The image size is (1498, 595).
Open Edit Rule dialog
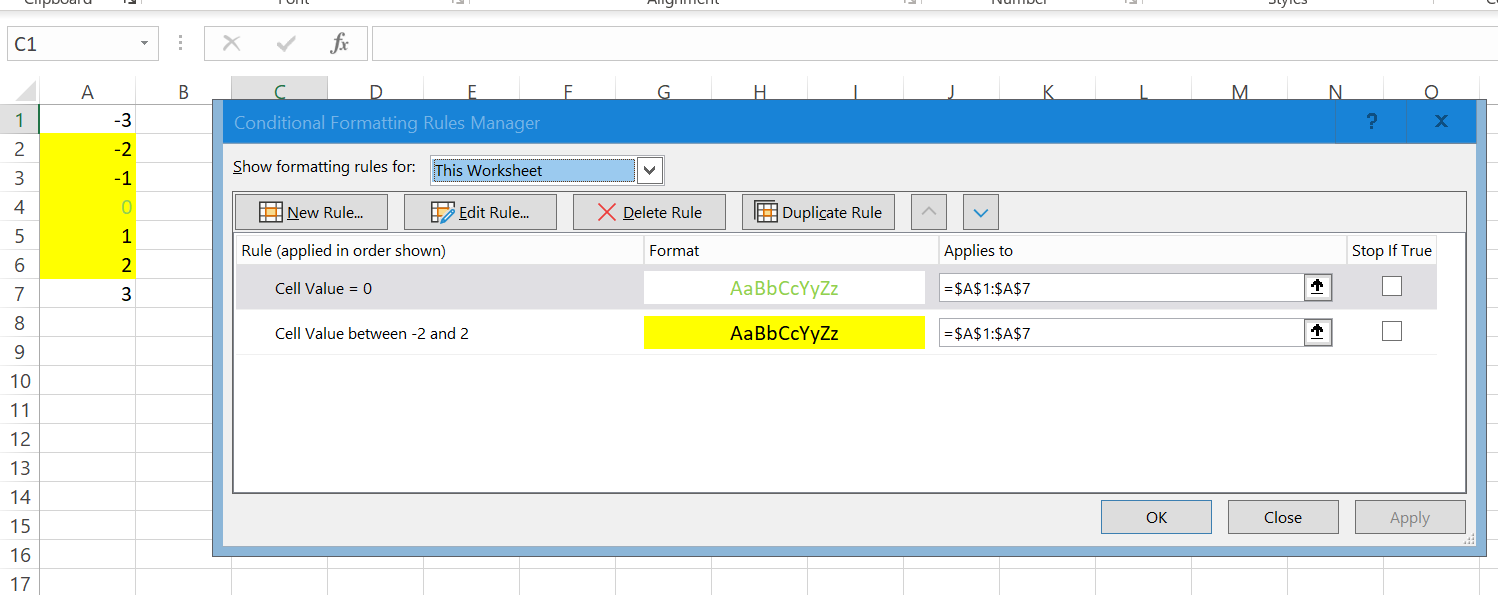(x=480, y=212)
